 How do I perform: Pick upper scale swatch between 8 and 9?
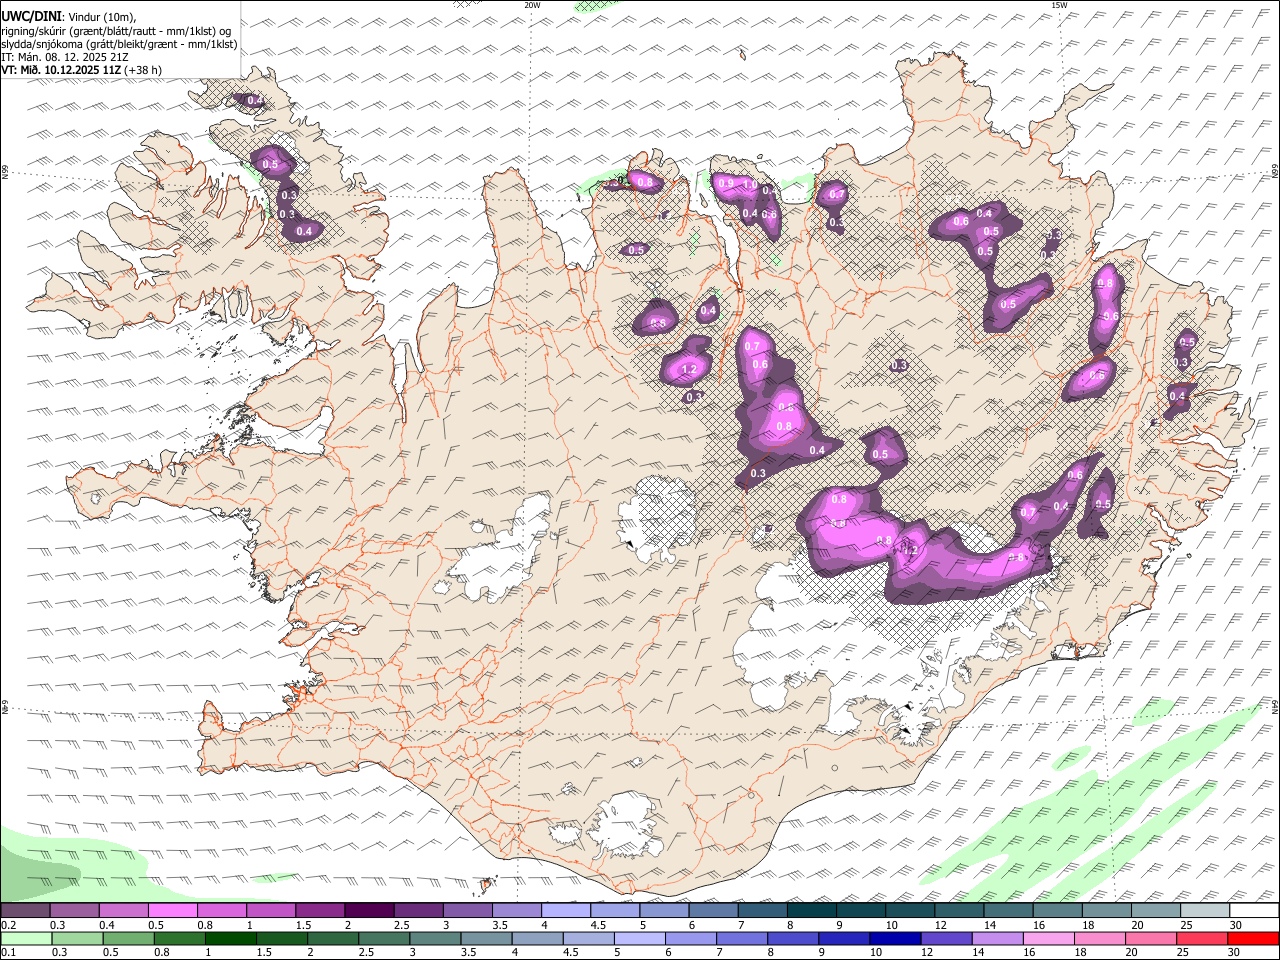coord(811,910)
